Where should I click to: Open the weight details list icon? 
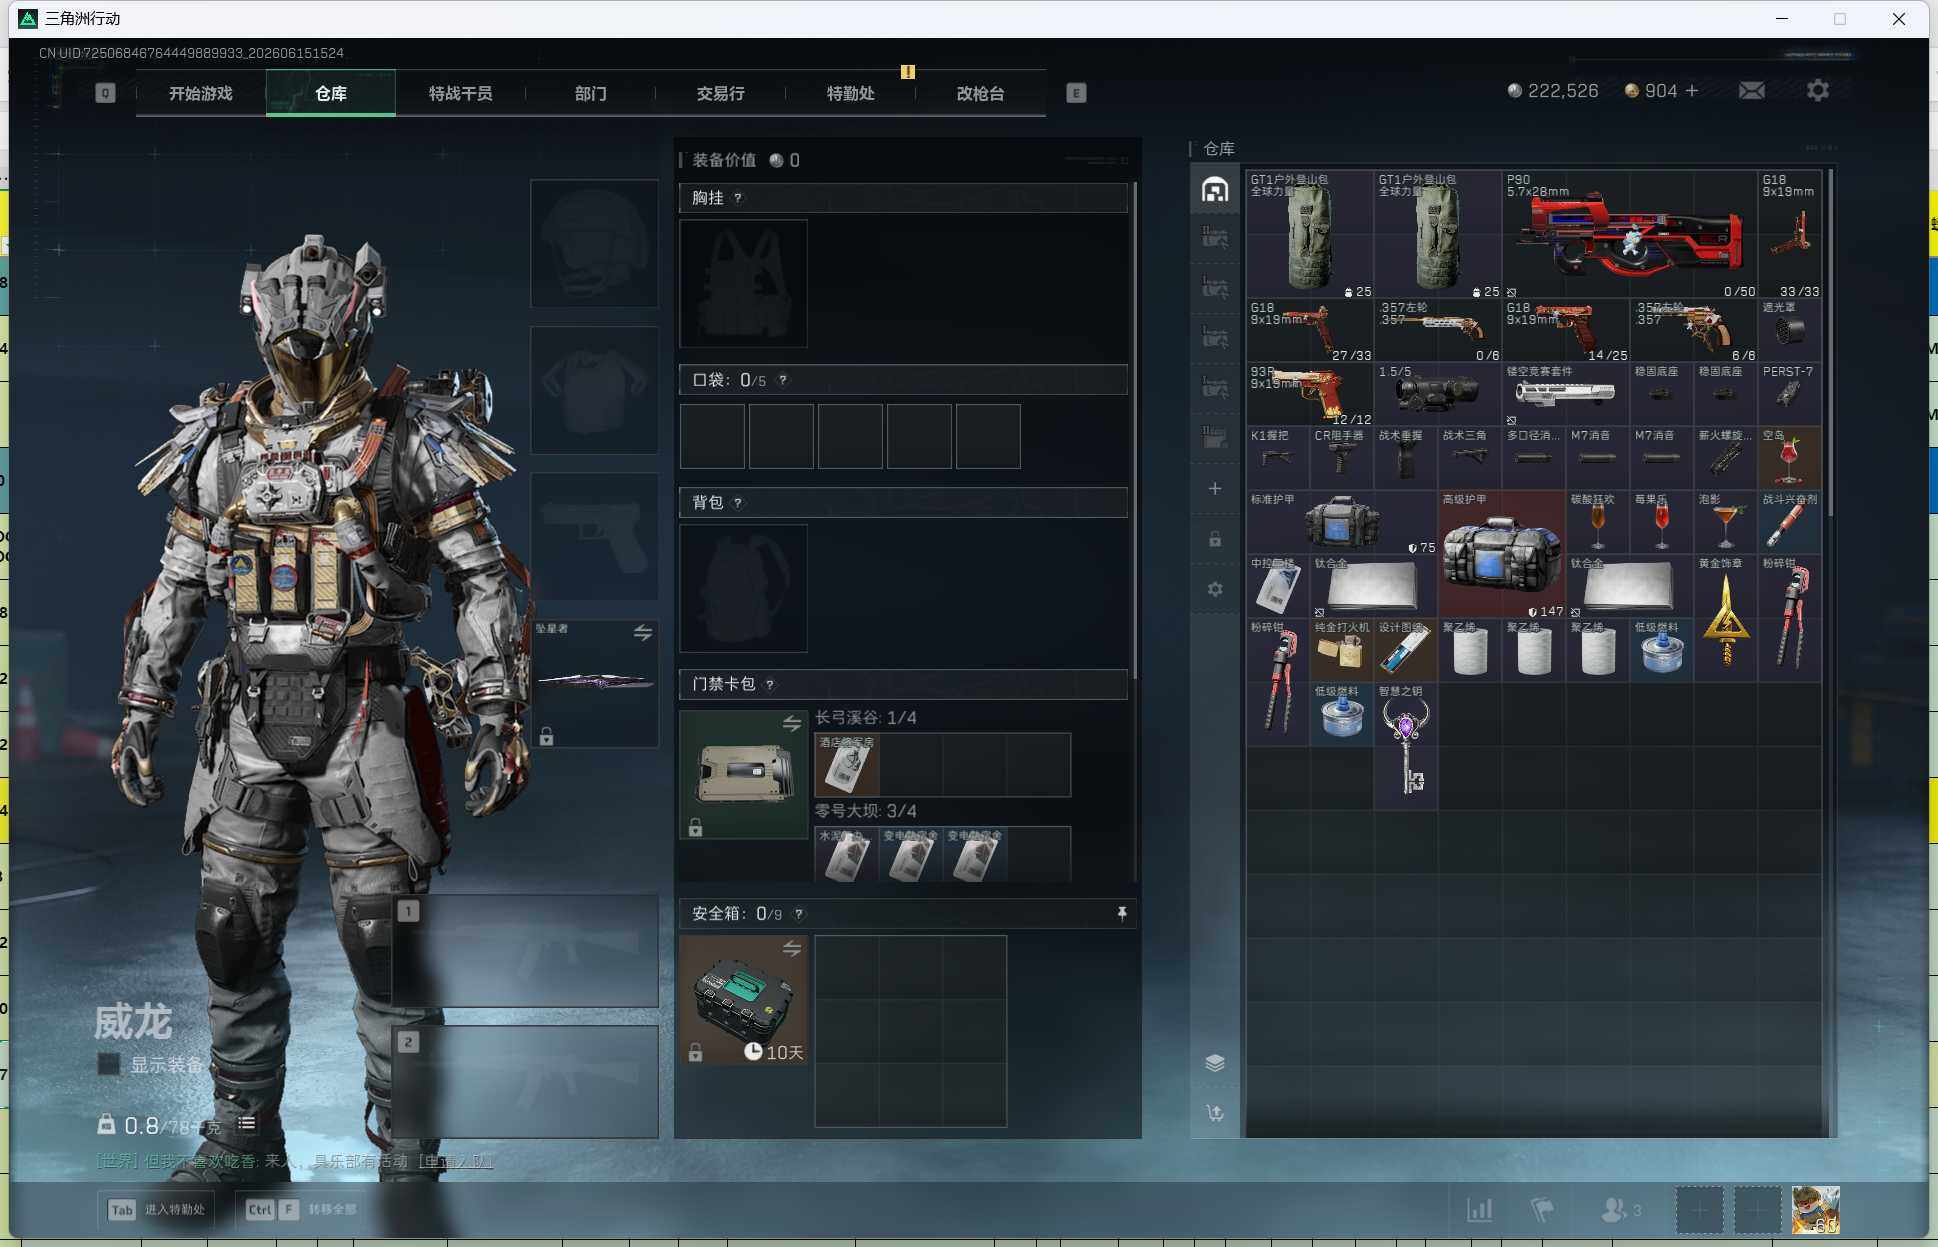tap(246, 1124)
